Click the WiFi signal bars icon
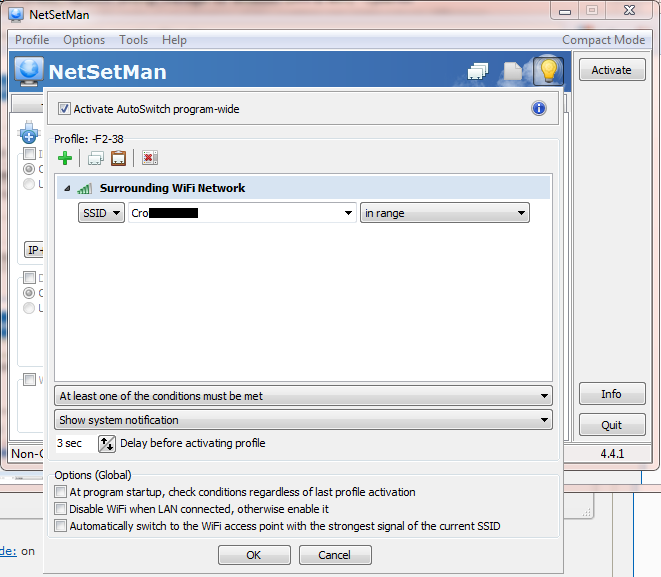 point(84,188)
